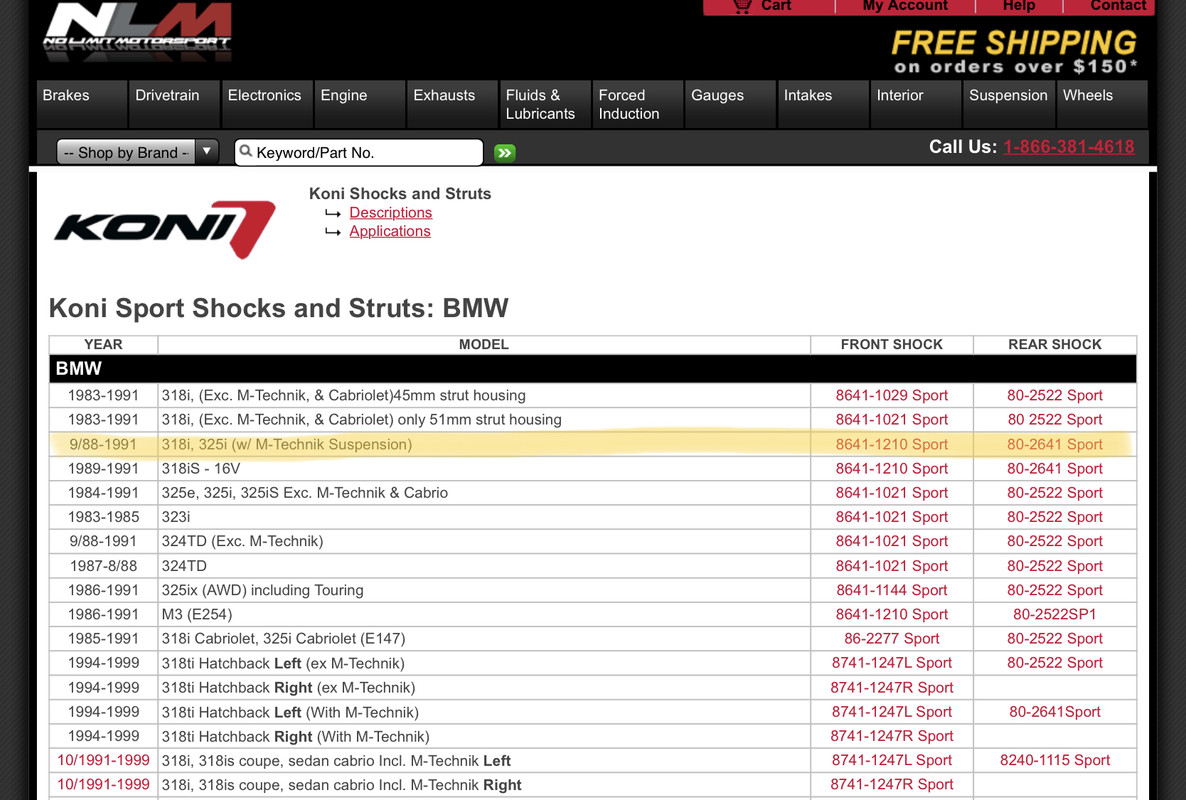
Task: Click the NLM No Limit Motorsport logo
Action: tap(138, 32)
